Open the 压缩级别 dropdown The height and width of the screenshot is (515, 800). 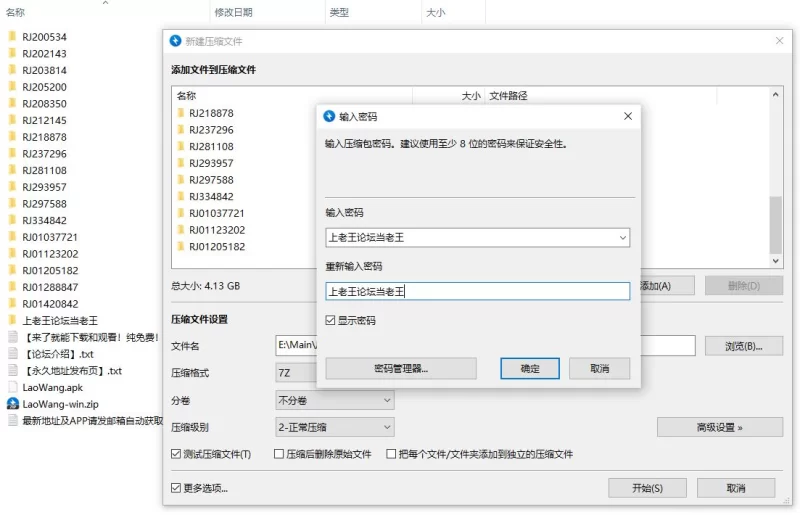coord(335,427)
